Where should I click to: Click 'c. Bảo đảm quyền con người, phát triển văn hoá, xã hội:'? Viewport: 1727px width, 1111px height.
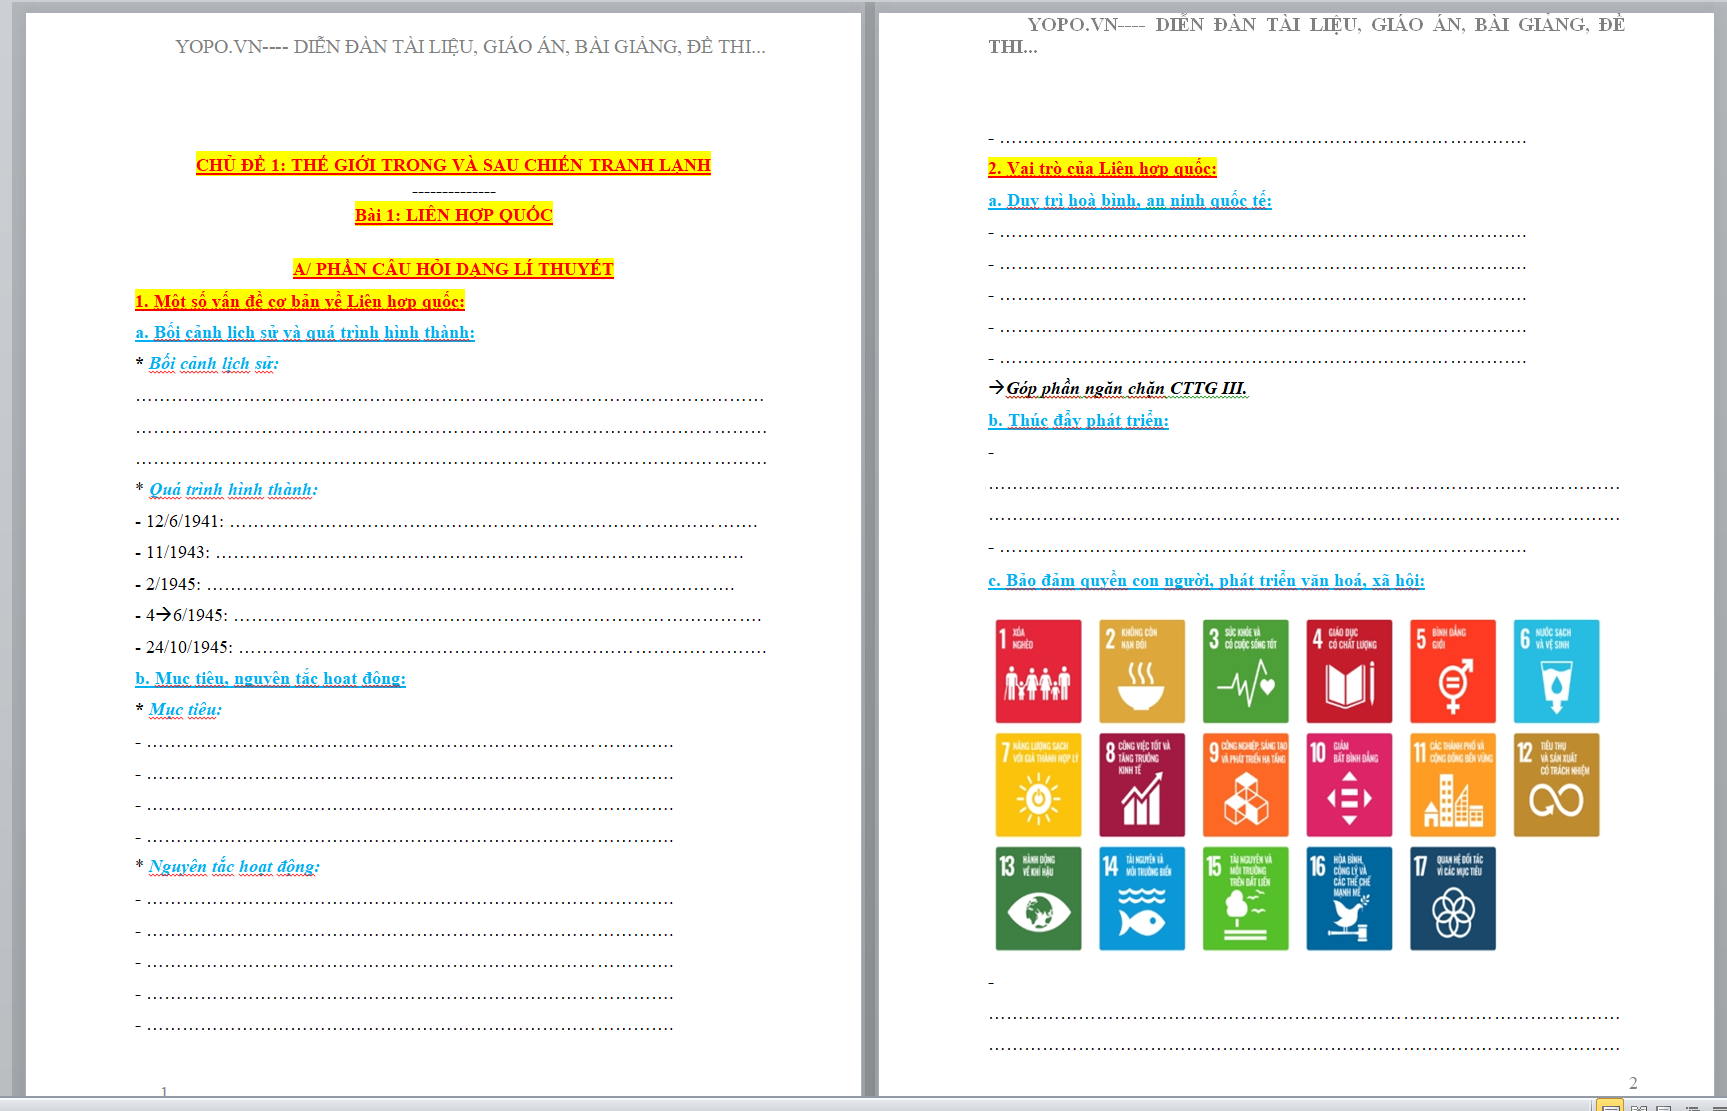pyautogui.click(x=1206, y=581)
